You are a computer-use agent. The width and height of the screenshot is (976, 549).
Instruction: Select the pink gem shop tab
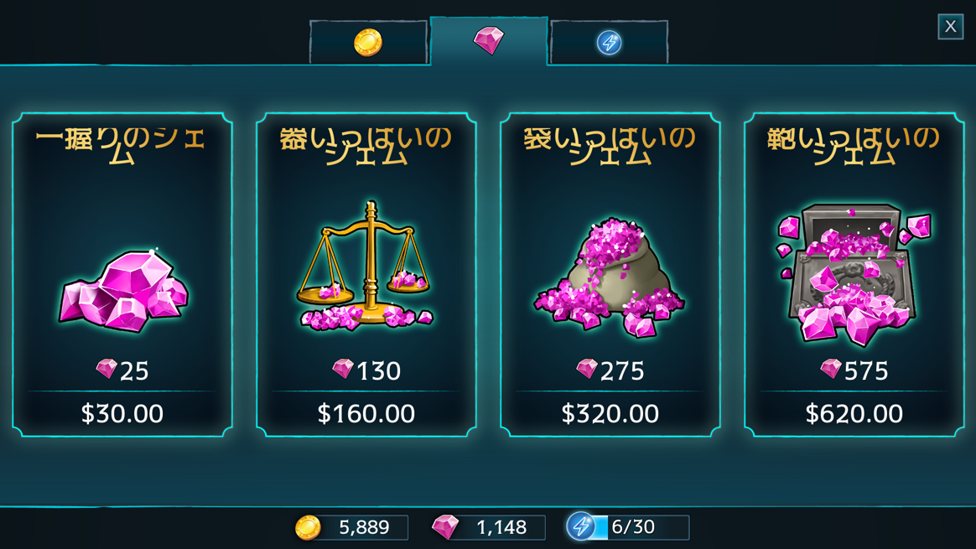click(489, 40)
